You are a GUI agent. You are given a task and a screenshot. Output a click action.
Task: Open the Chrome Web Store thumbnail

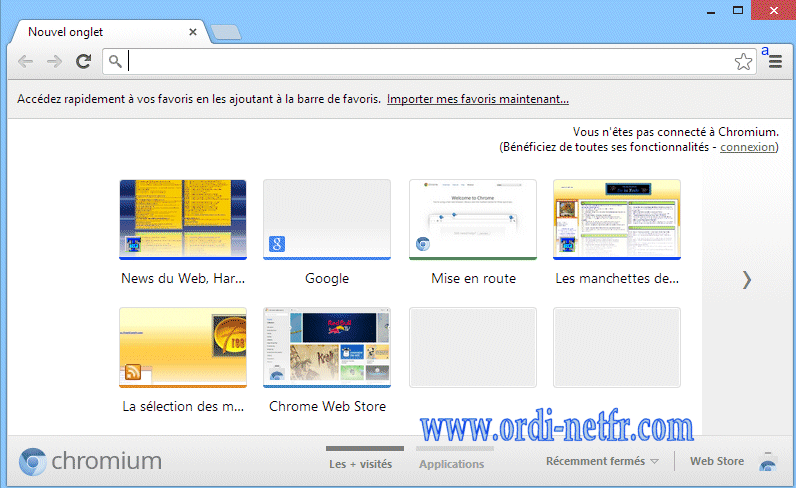coord(327,347)
